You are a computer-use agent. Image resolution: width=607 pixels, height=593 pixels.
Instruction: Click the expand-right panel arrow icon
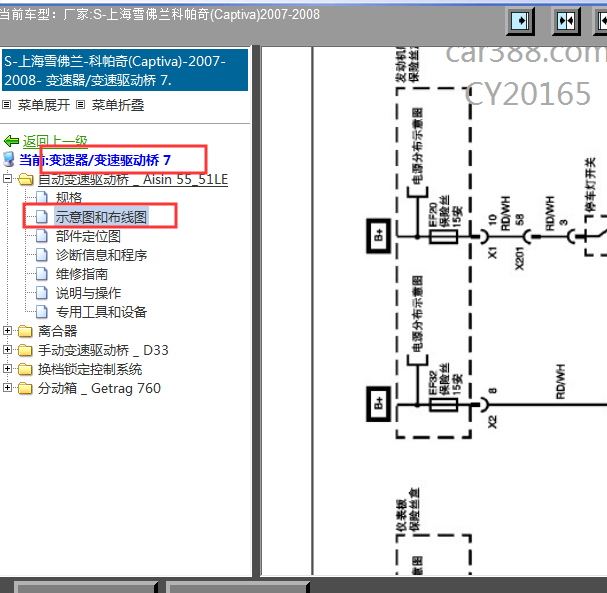tap(520, 21)
